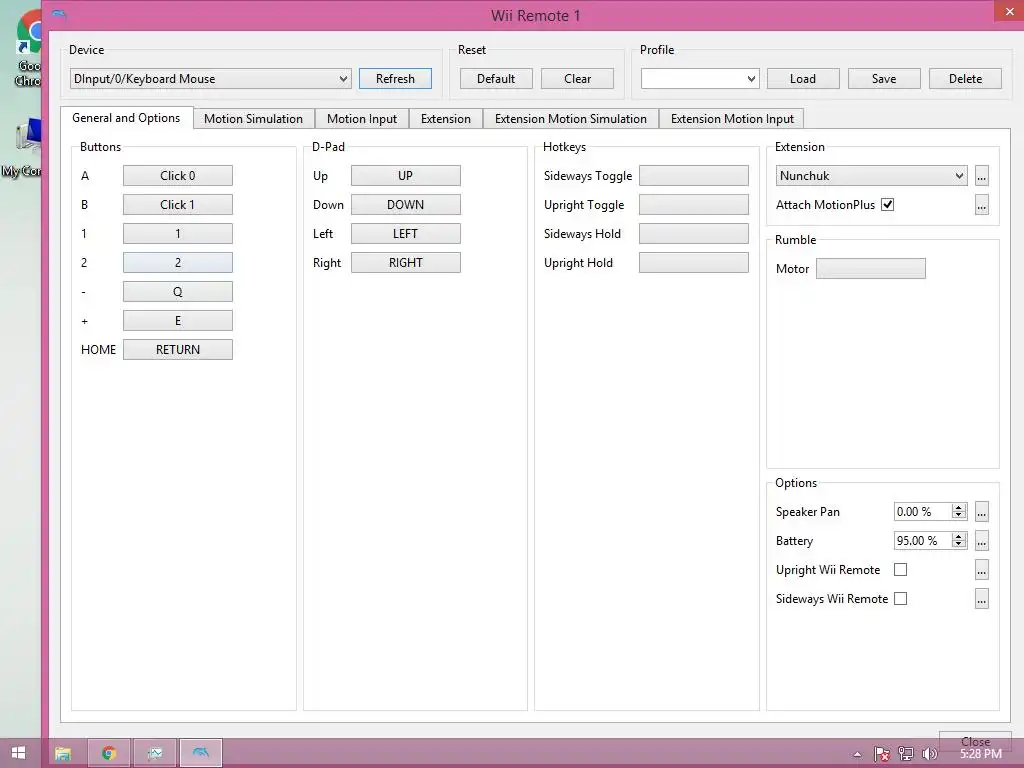Open Sideways Wii Remote ellipsis settings

(x=982, y=599)
